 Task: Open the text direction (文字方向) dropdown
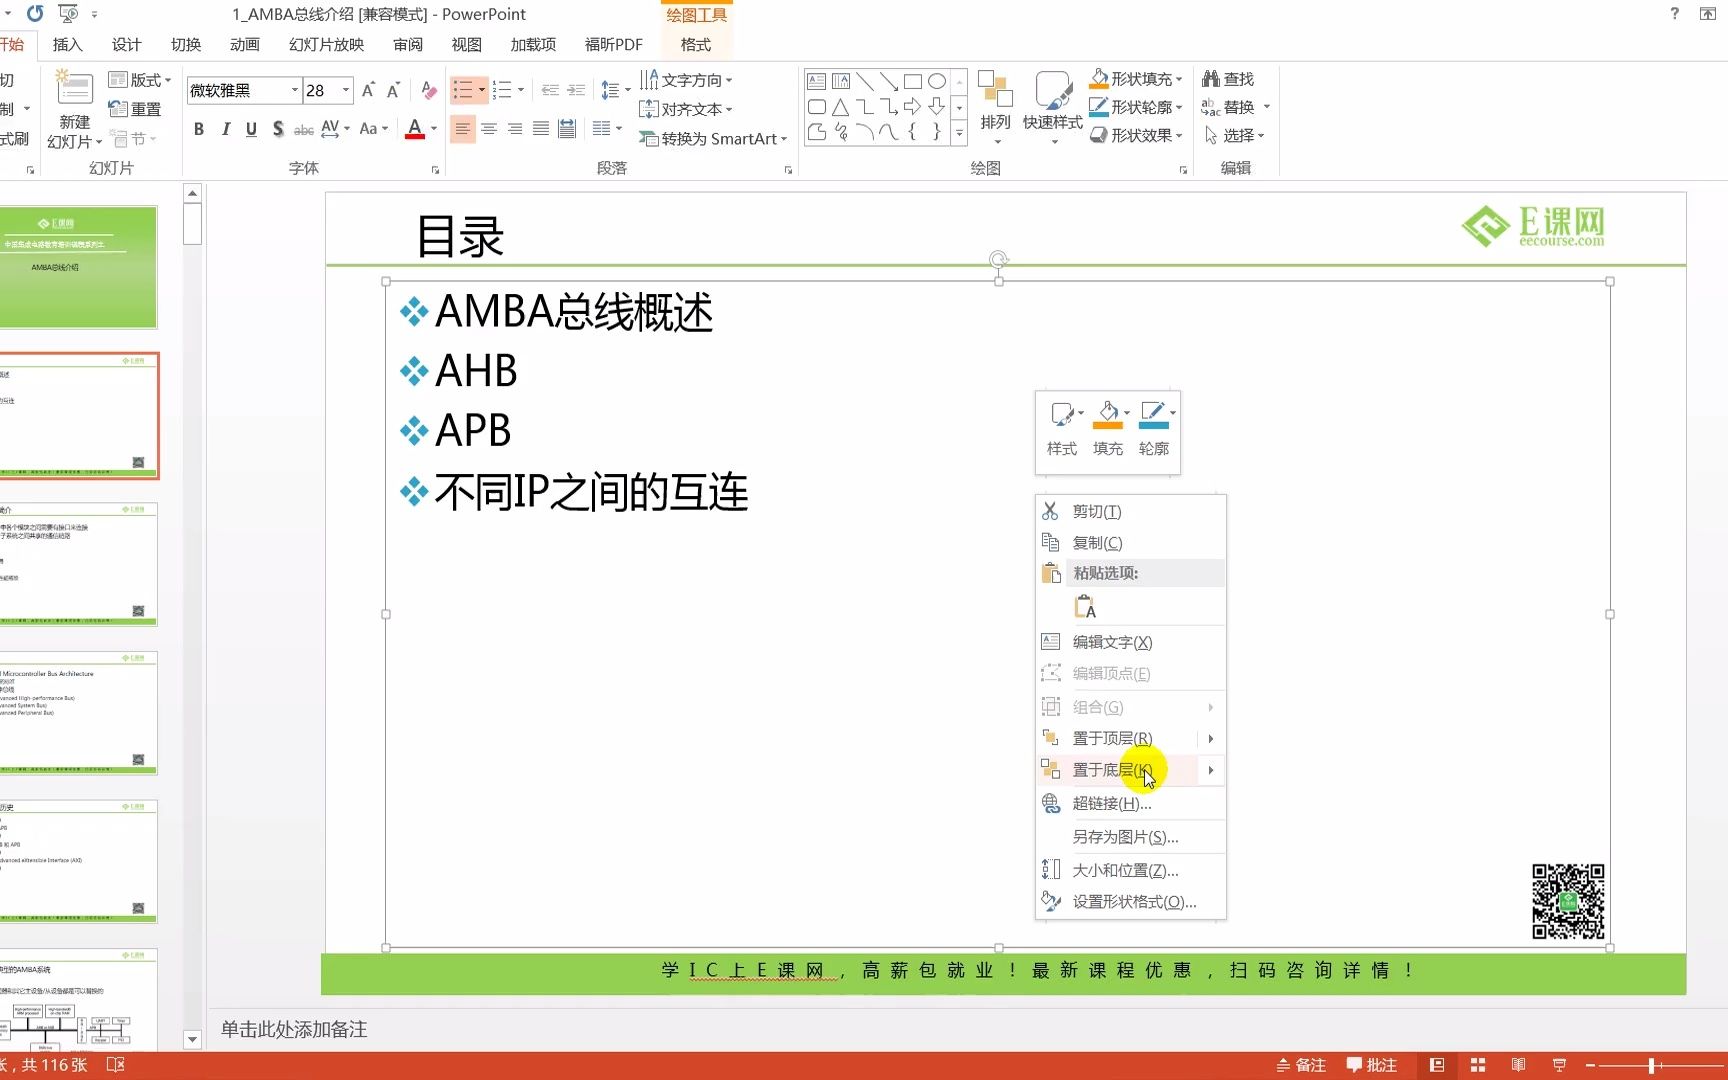pos(686,80)
